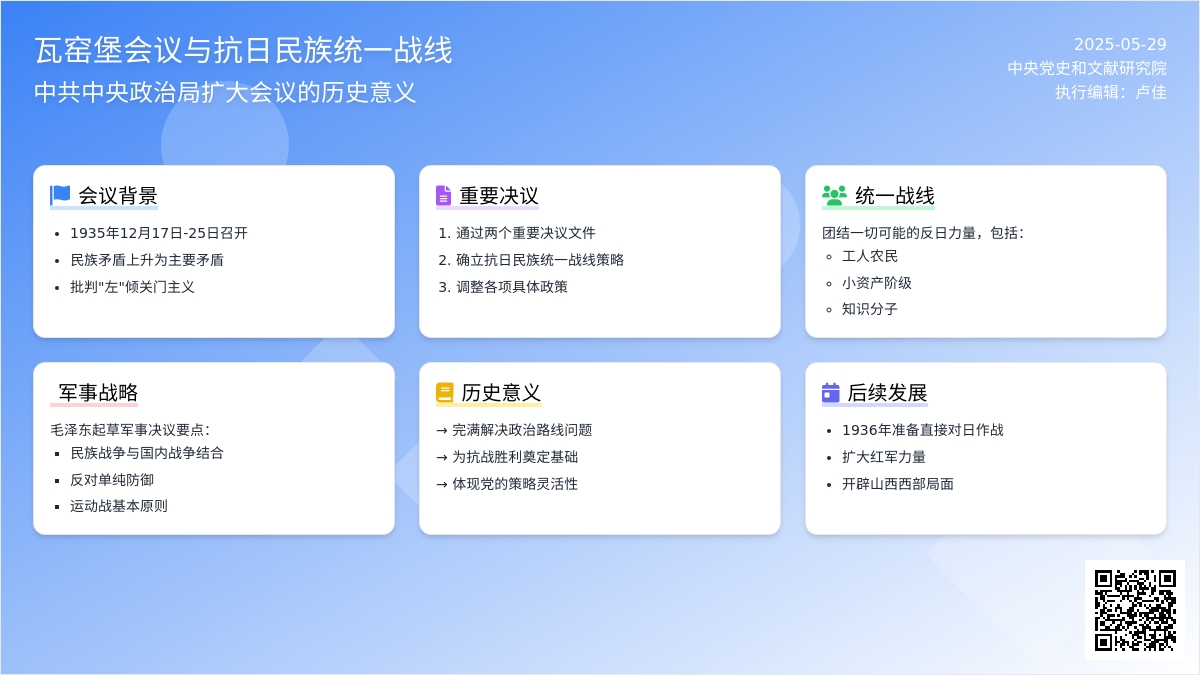The width and height of the screenshot is (1200, 675).
Task: Click list item 通过两个重要决议文件
Action: pos(526,233)
